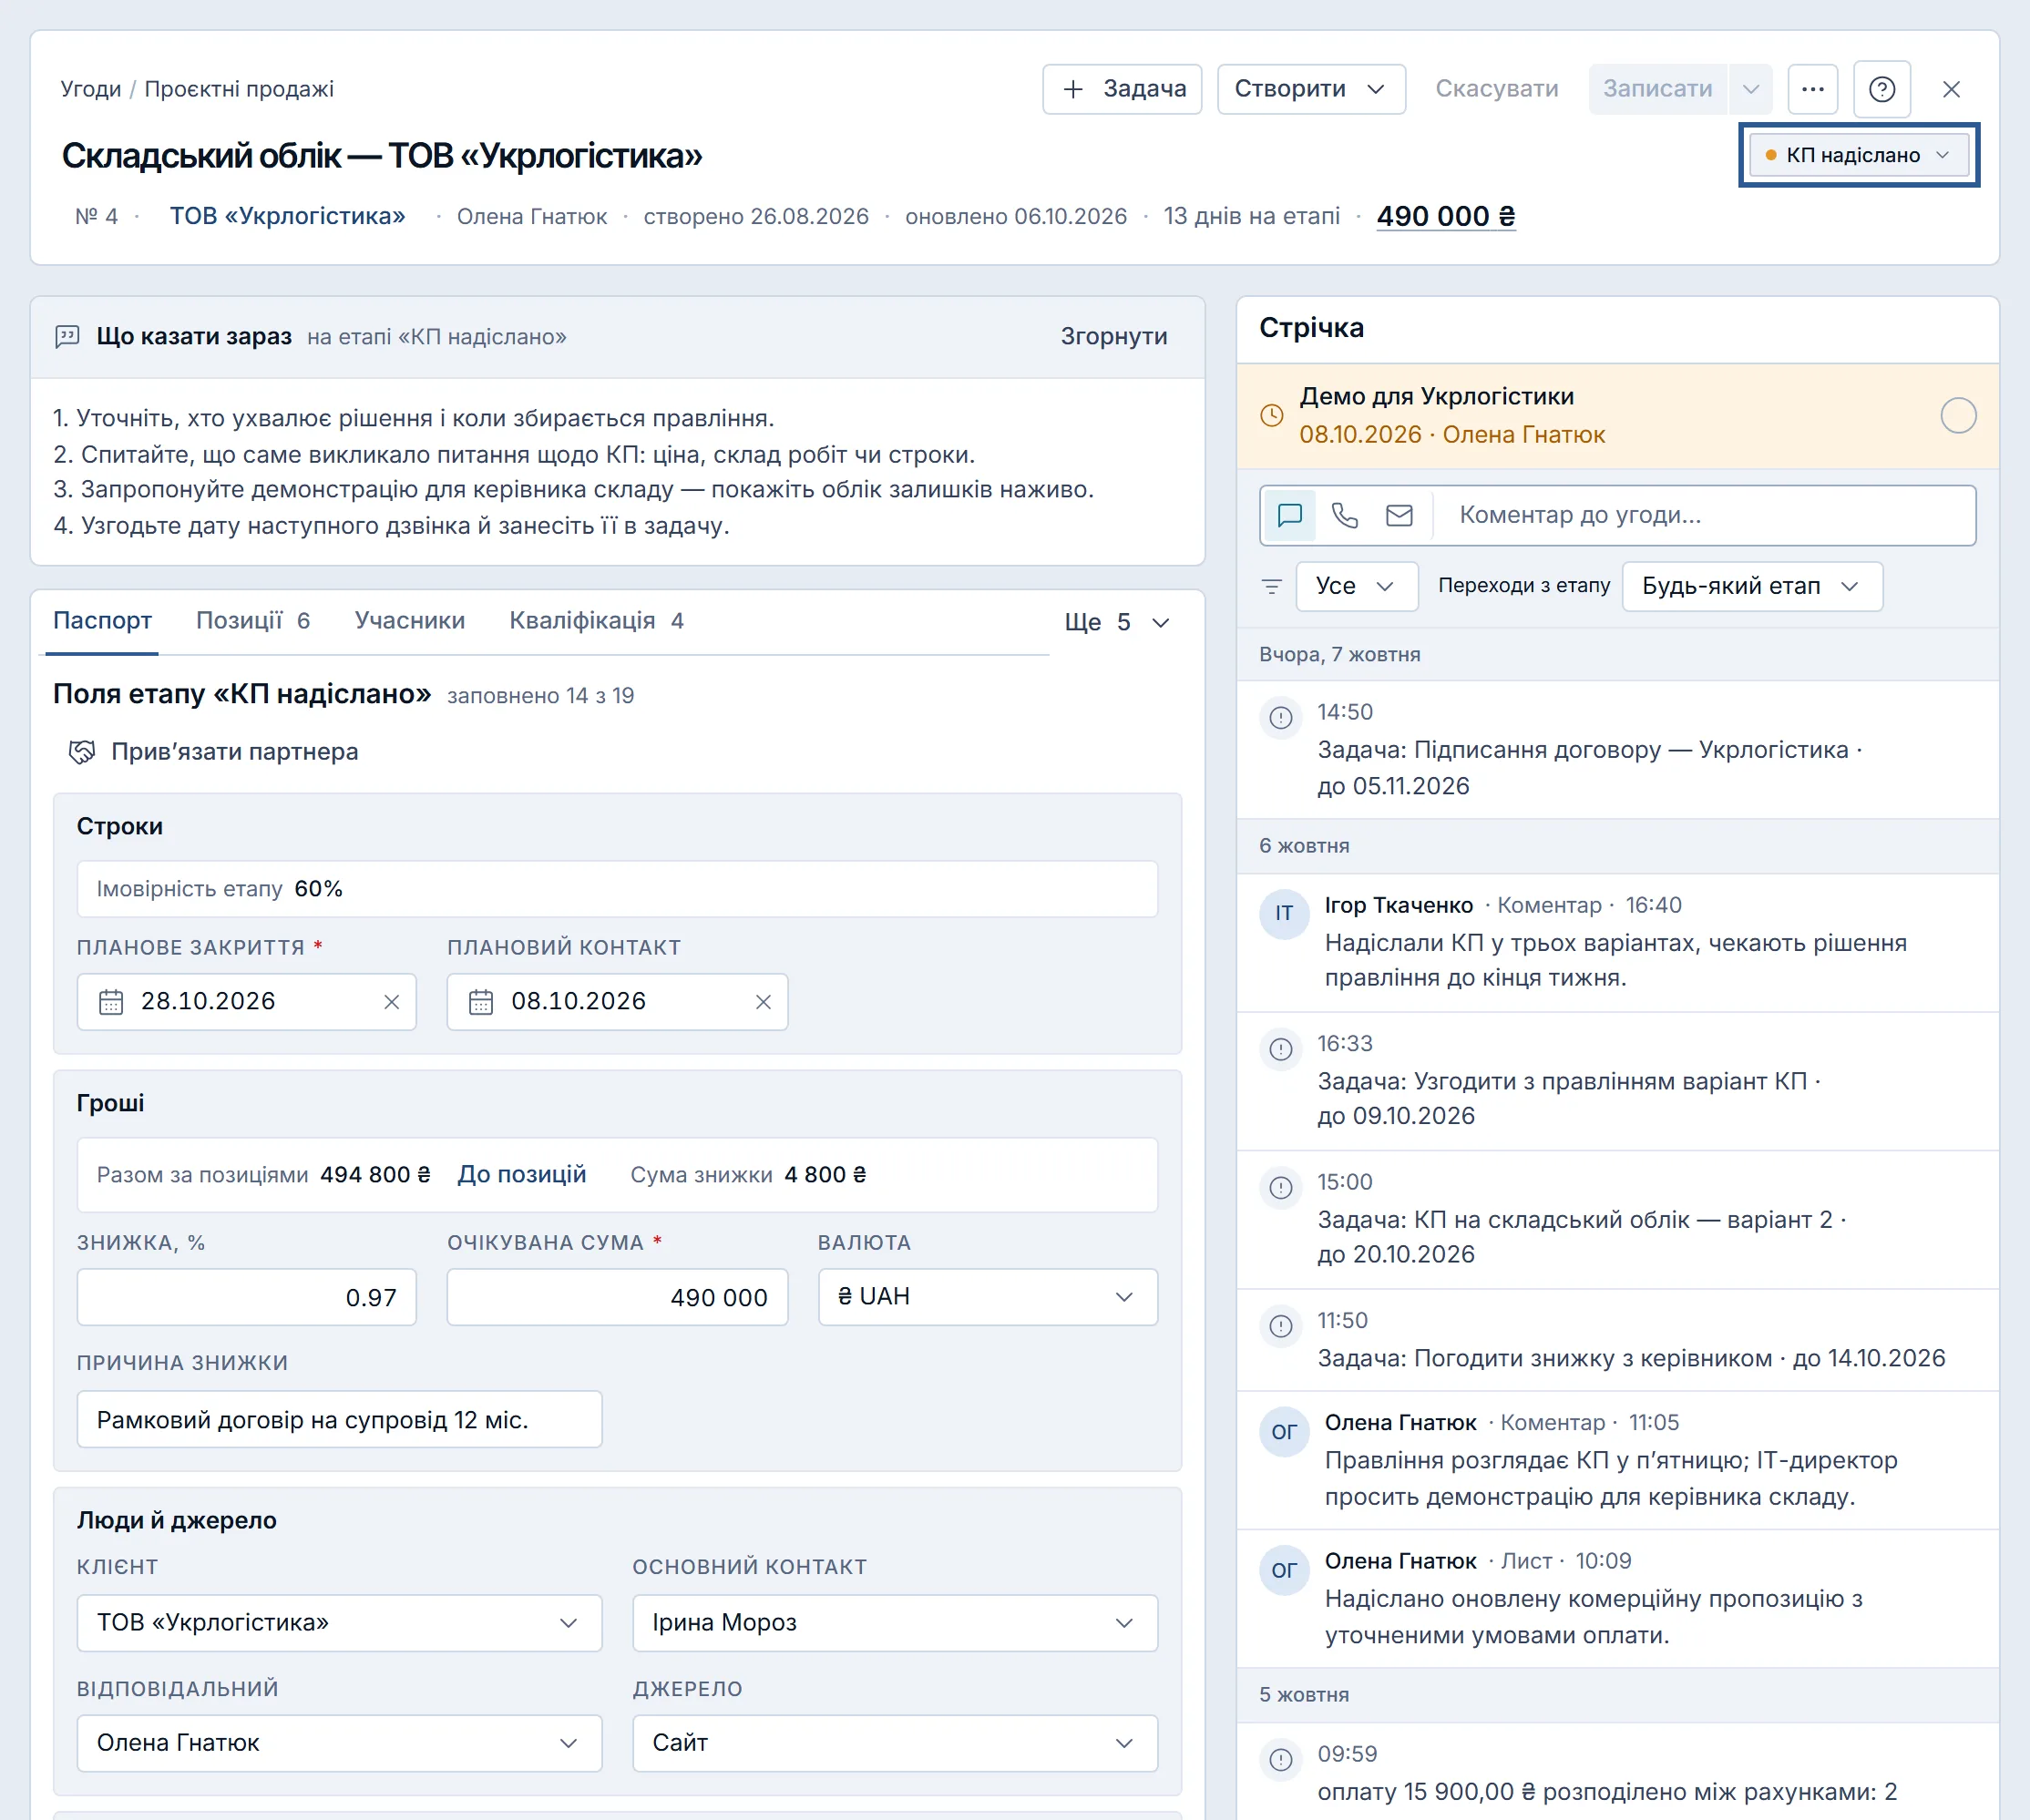Open the Джерело Сайт dropdown

(x=894, y=1743)
